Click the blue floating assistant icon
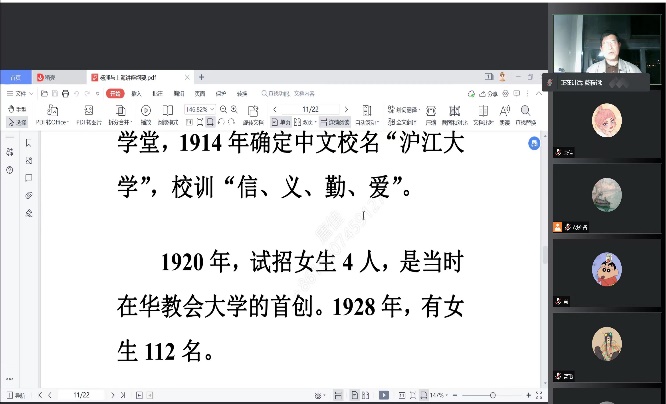666x404 pixels. pyautogui.click(x=534, y=143)
